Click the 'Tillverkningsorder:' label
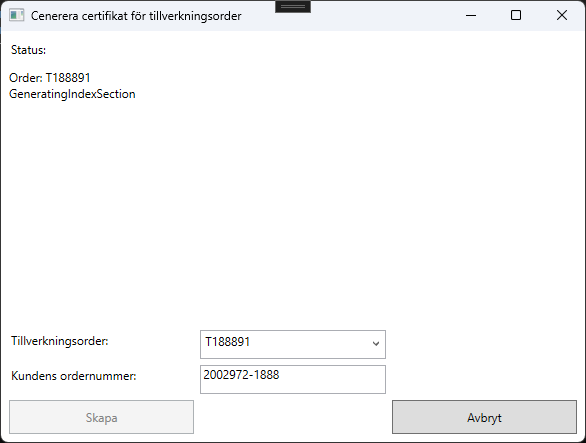 pyautogui.click(x=59, y=341)
